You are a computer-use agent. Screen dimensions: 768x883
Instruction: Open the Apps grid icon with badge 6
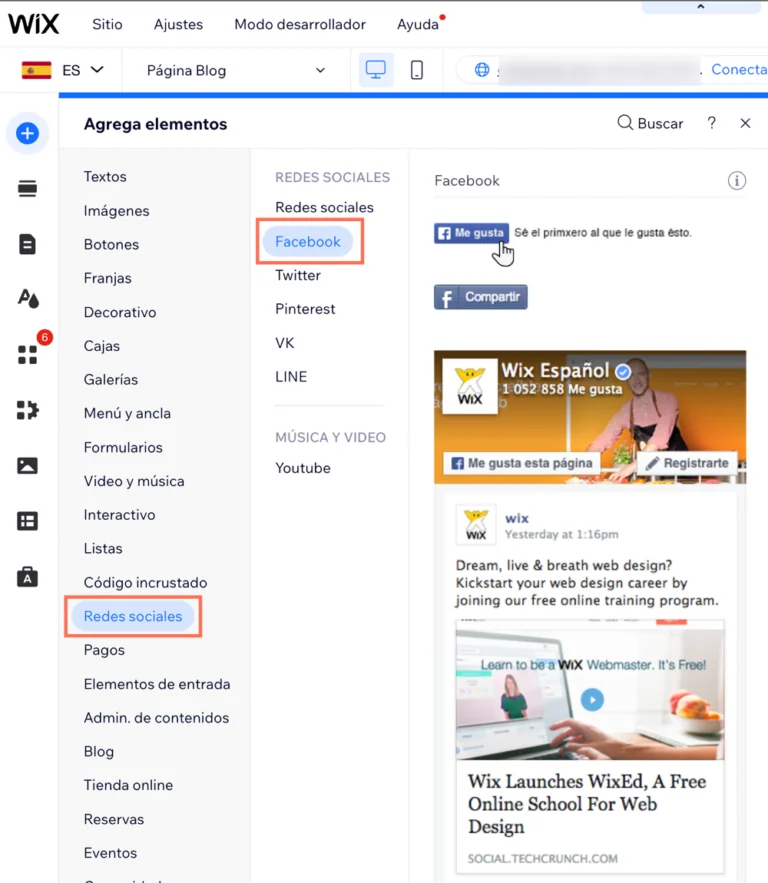(x=28, y=354)
